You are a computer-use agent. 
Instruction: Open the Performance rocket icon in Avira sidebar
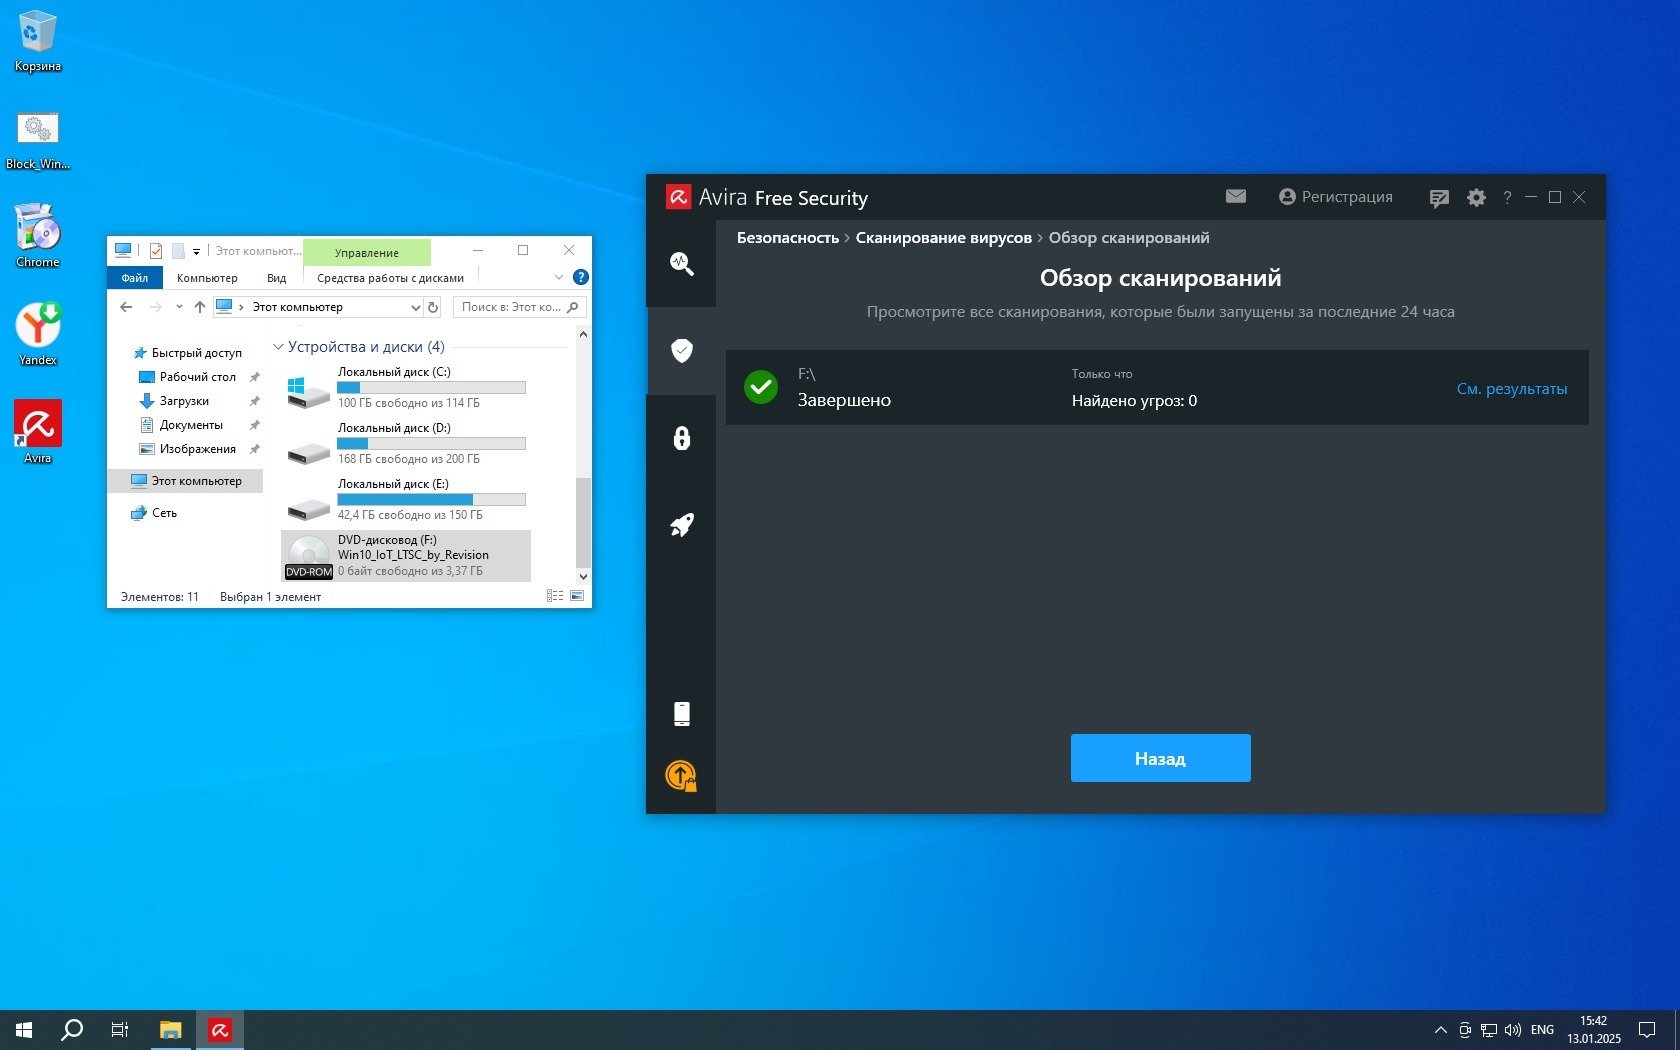[x=681, y=525]
